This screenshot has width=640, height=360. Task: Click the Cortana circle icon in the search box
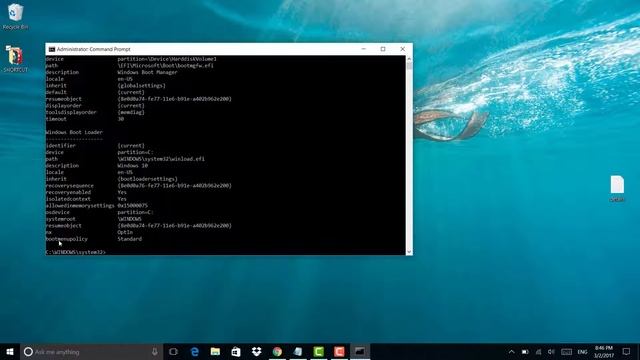point(28,351)
